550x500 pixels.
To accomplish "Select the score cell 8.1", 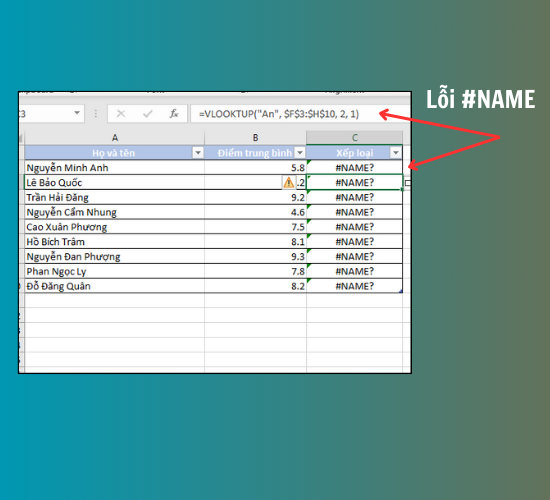I will click(255, 241).
